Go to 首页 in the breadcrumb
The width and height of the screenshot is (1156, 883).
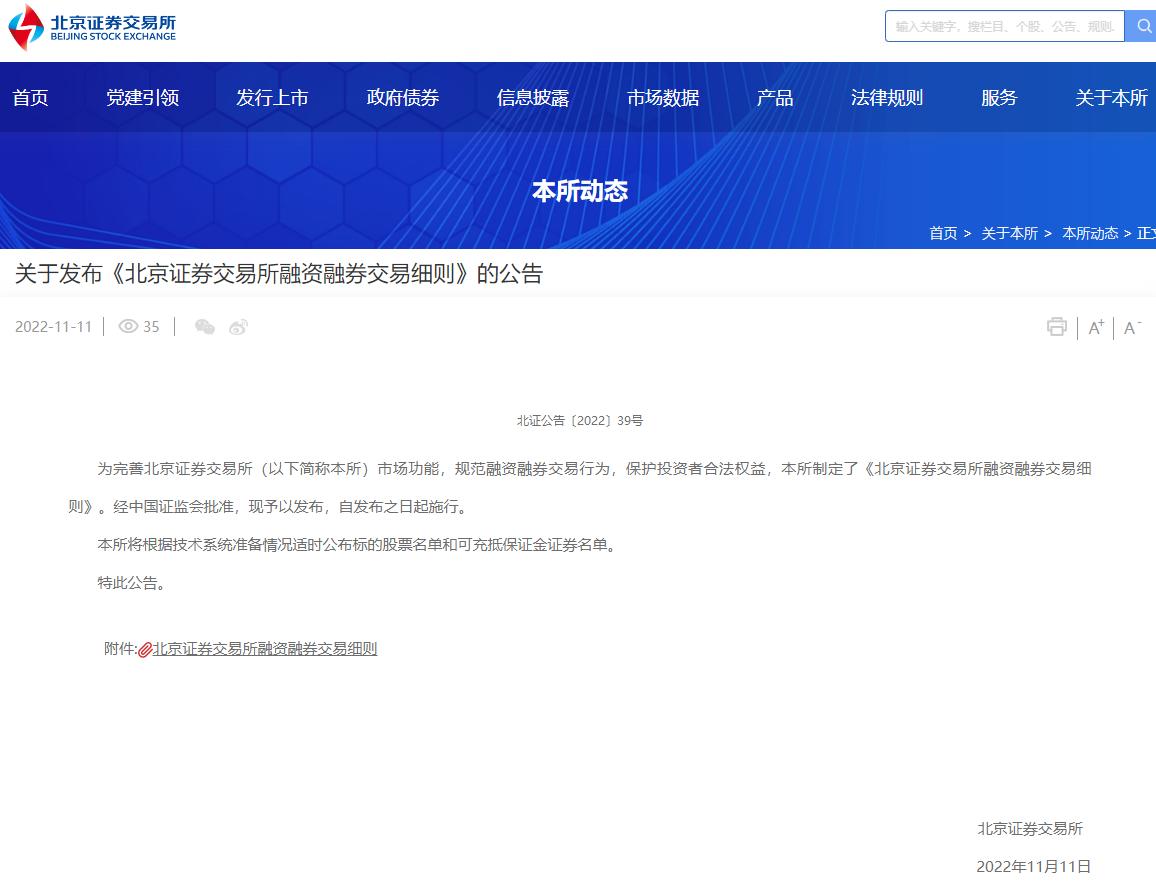point(943,234)
